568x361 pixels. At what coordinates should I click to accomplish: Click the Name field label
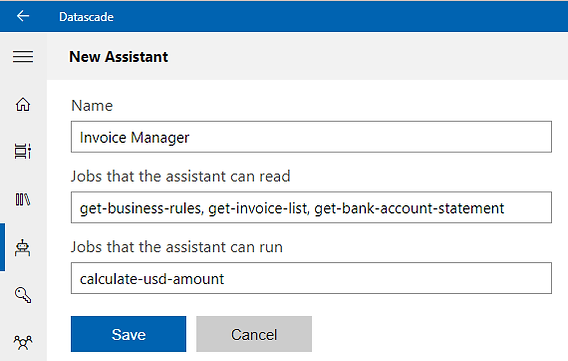click(92, 106)
